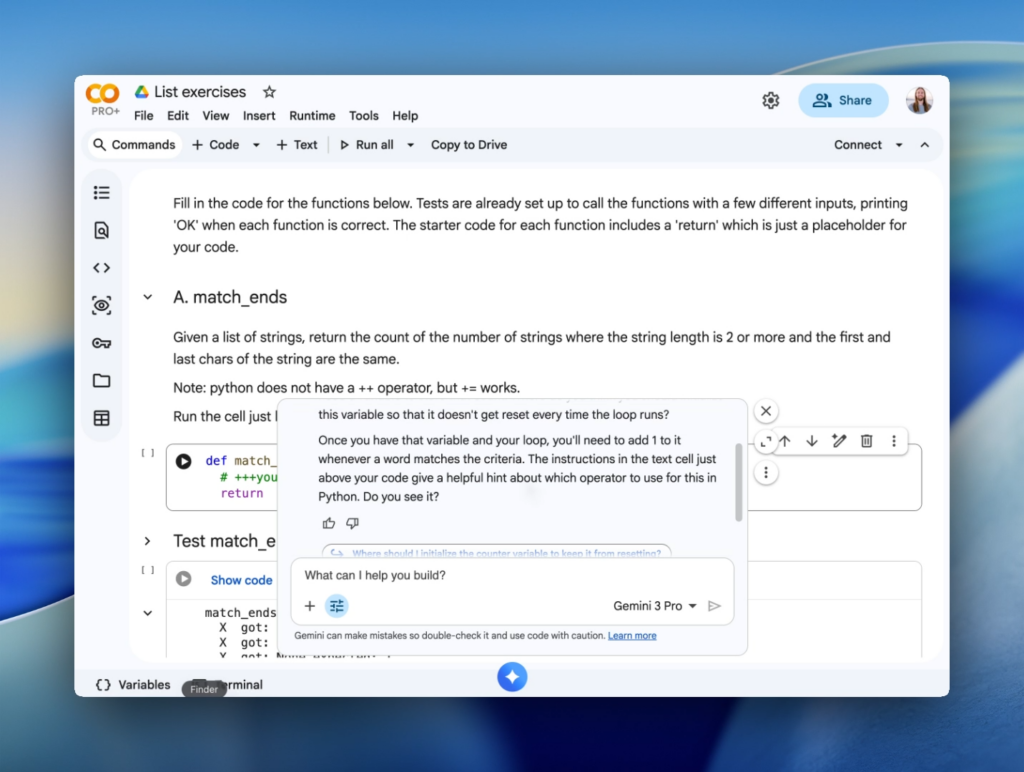The image size is (1024, 772).
Task: Delete the cell using the trash icon
Action: pos(866,441)
